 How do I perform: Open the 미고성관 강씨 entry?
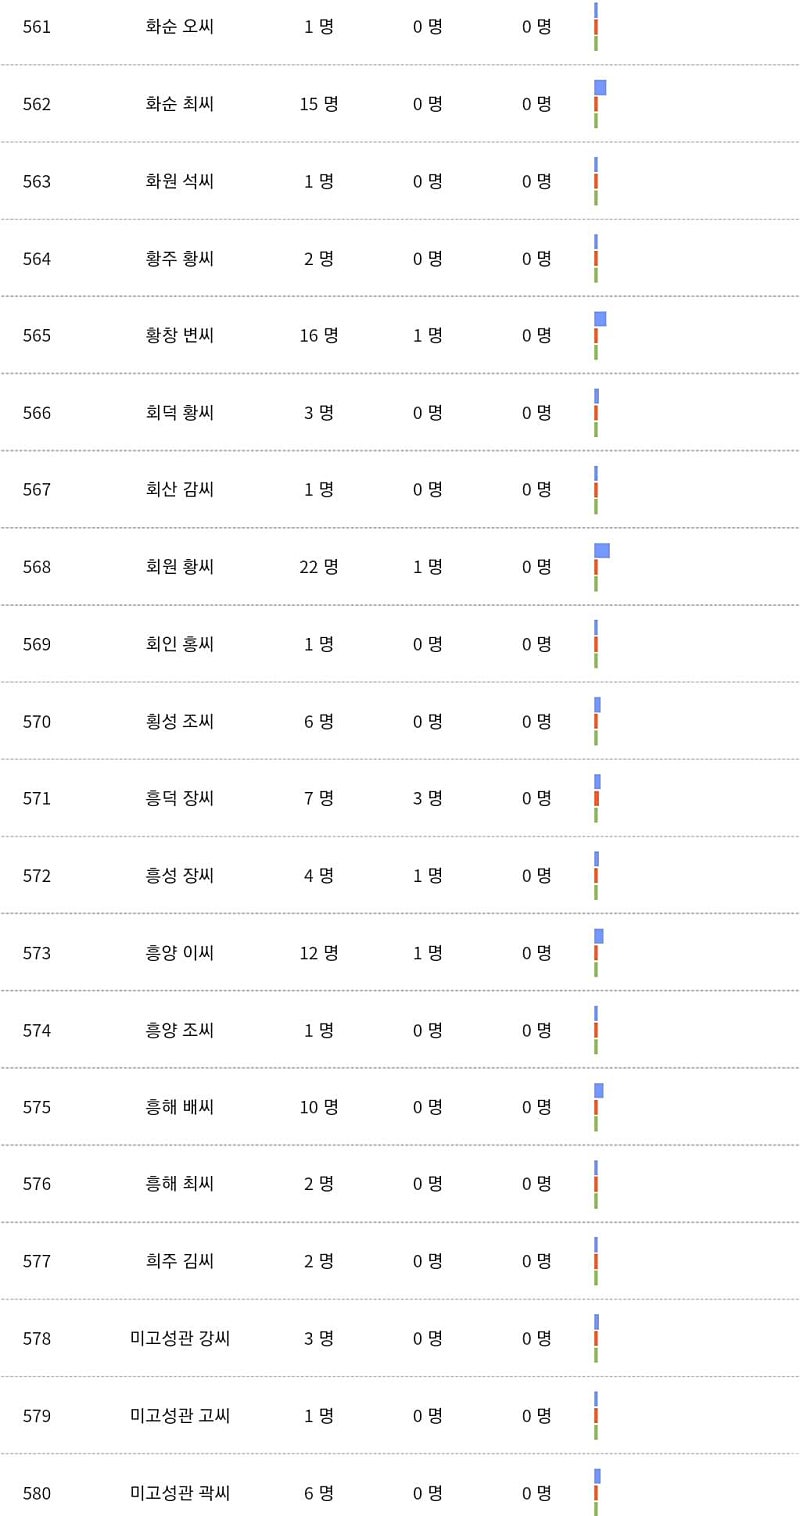(180, 1338)
